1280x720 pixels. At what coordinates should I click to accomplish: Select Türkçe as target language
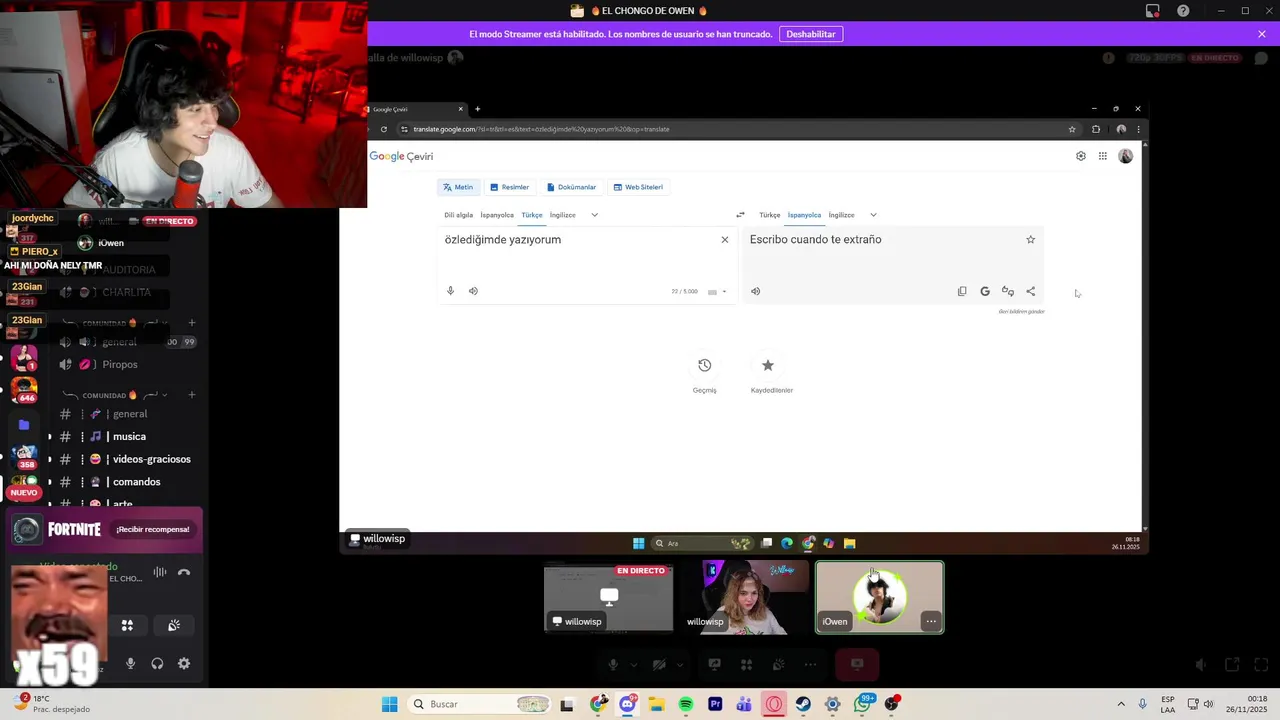pyautogui.click(x=770, y=215)
